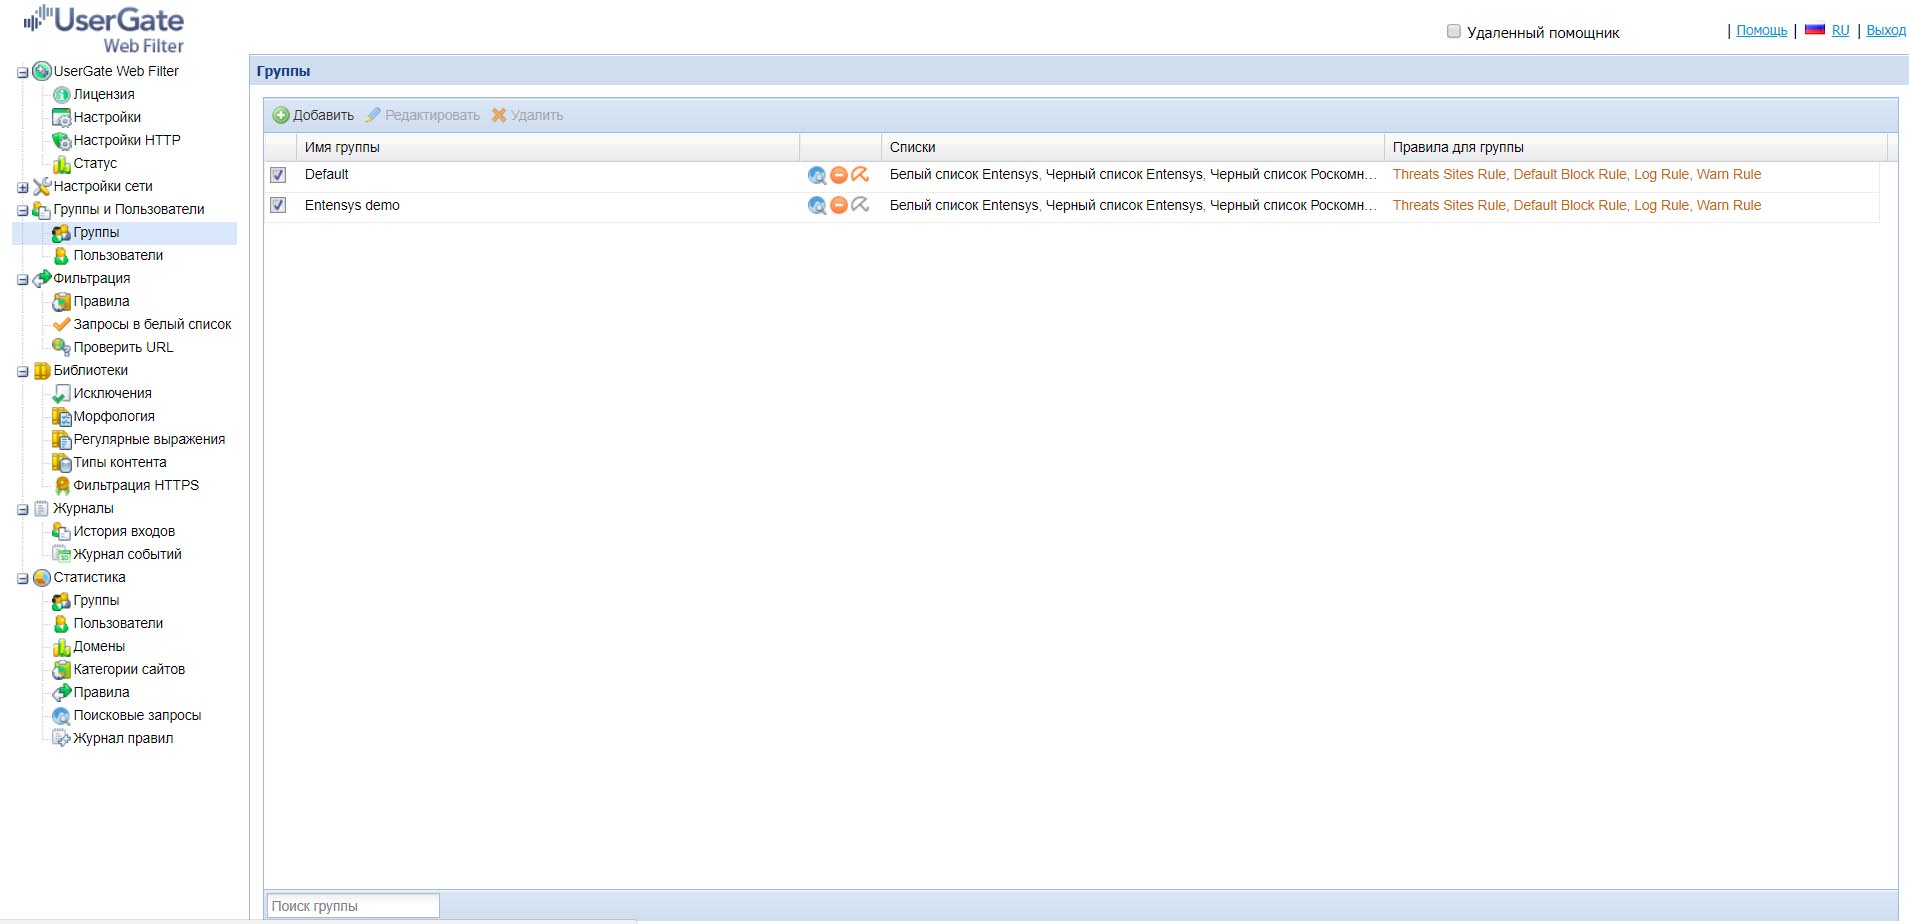Click the Имя группы column header

click(x=548, y=147)
